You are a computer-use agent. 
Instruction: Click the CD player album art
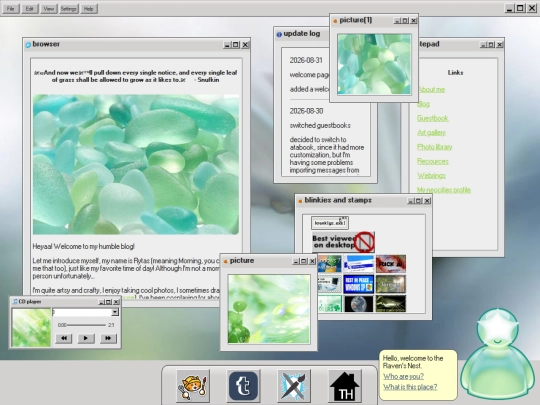tap(31, 328)
